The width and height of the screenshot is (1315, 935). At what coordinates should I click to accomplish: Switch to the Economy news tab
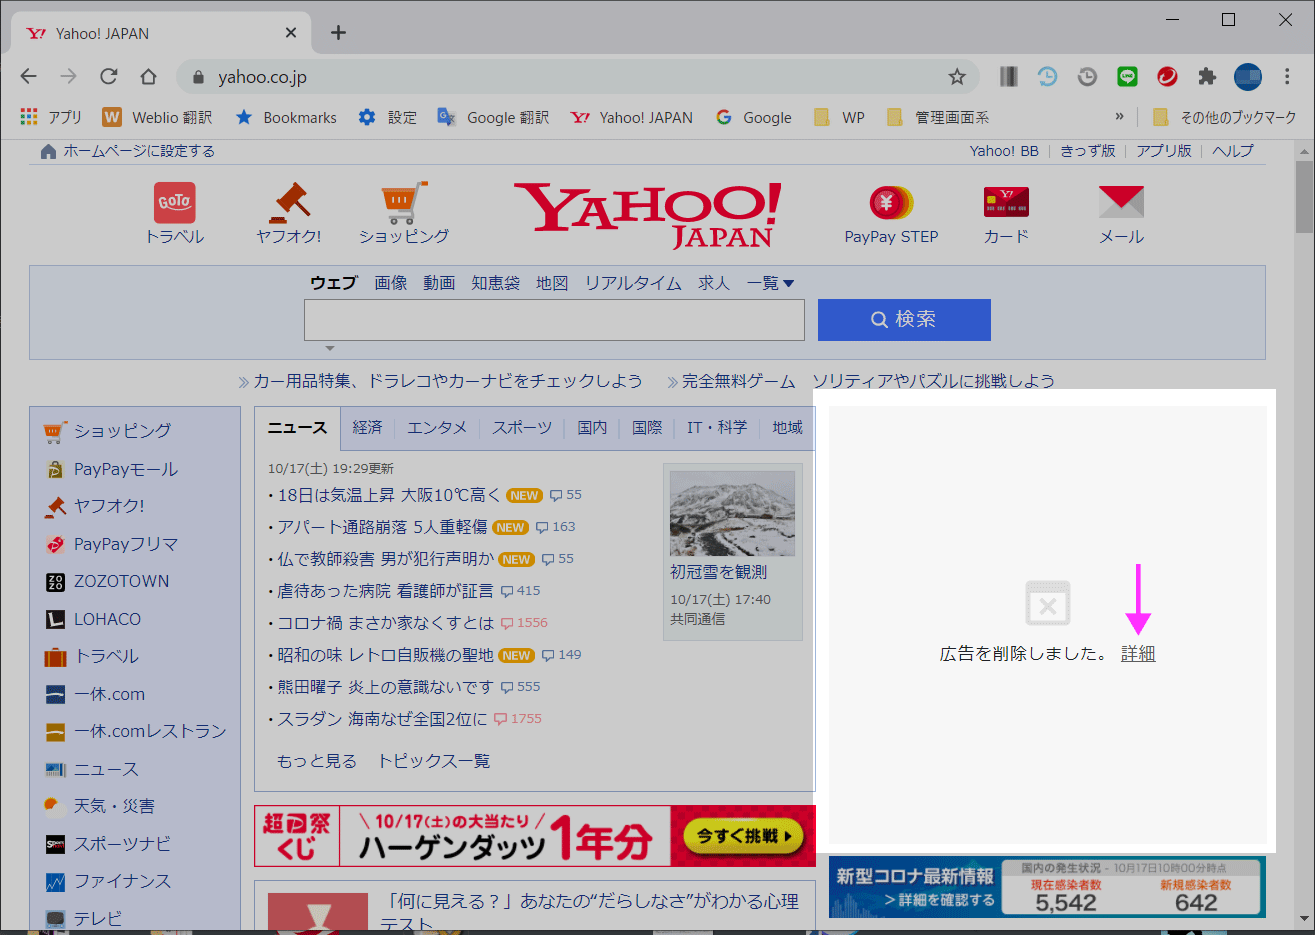367,427
